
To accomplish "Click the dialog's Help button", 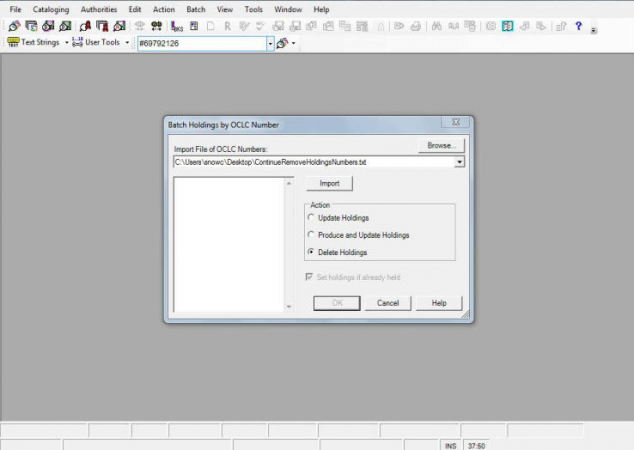I will [439, 303].
